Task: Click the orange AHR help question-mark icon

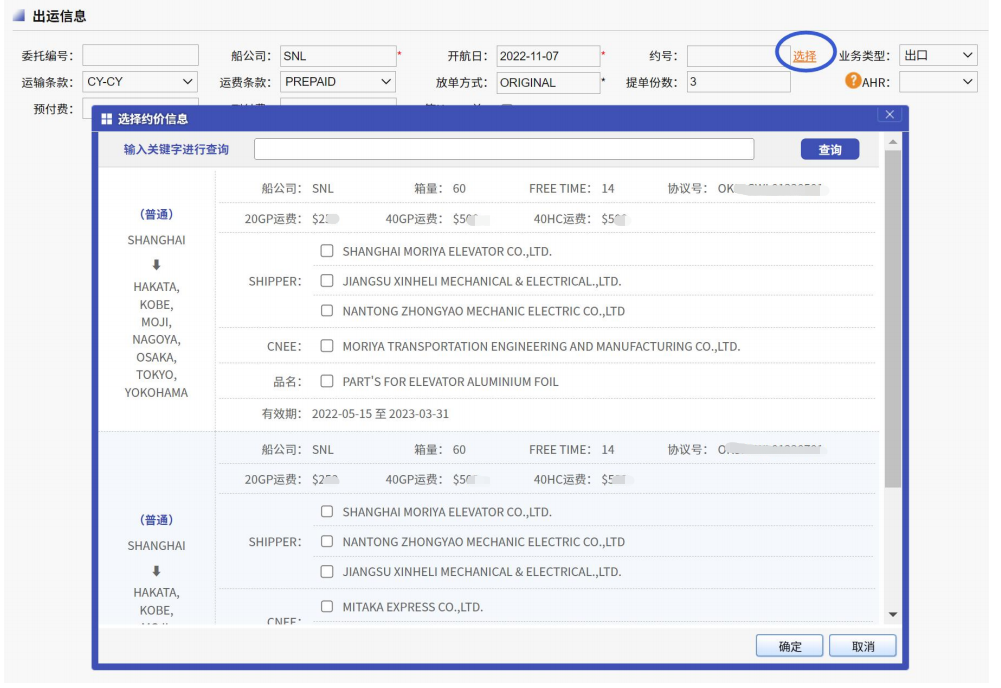Action: click(x=853, y=80)
